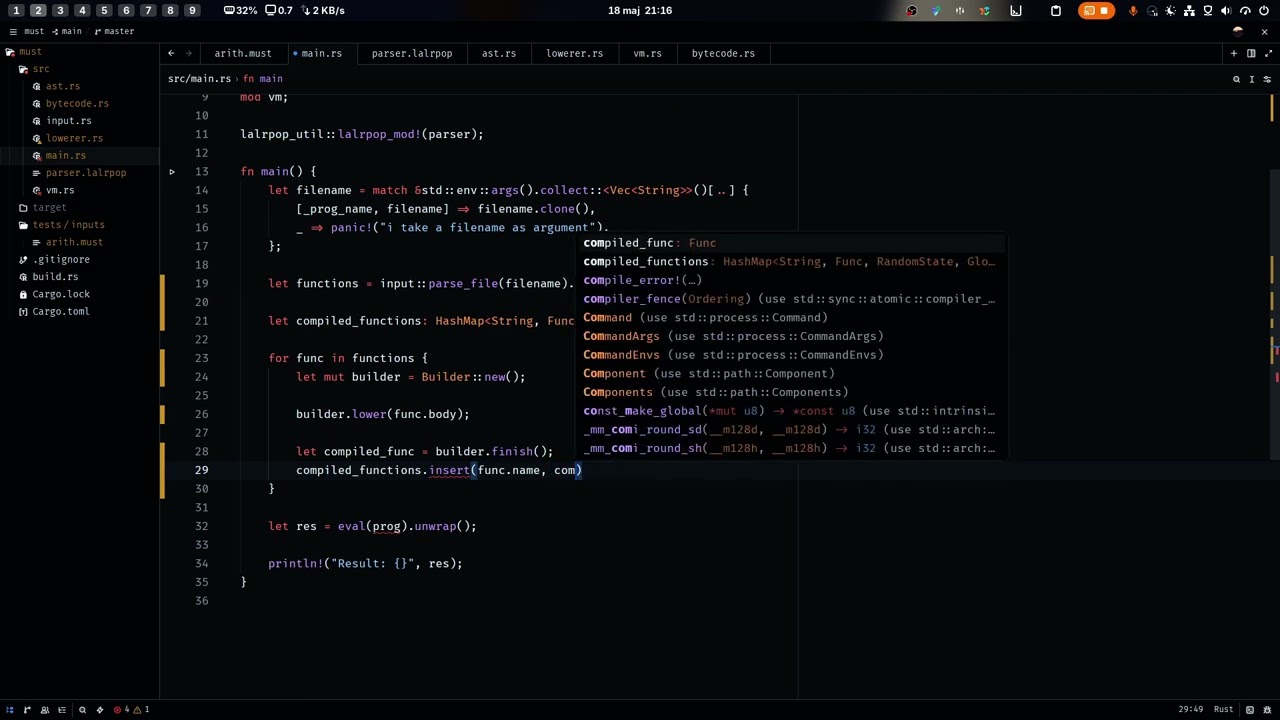The image size is (1280, 720).
Task: Collapse the src folder
Action: [40, 69]
